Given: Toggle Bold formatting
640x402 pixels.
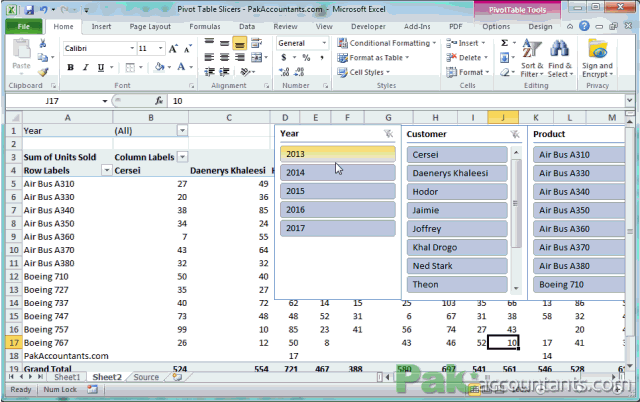Looking at the screenshot, I should click(71, 67).
